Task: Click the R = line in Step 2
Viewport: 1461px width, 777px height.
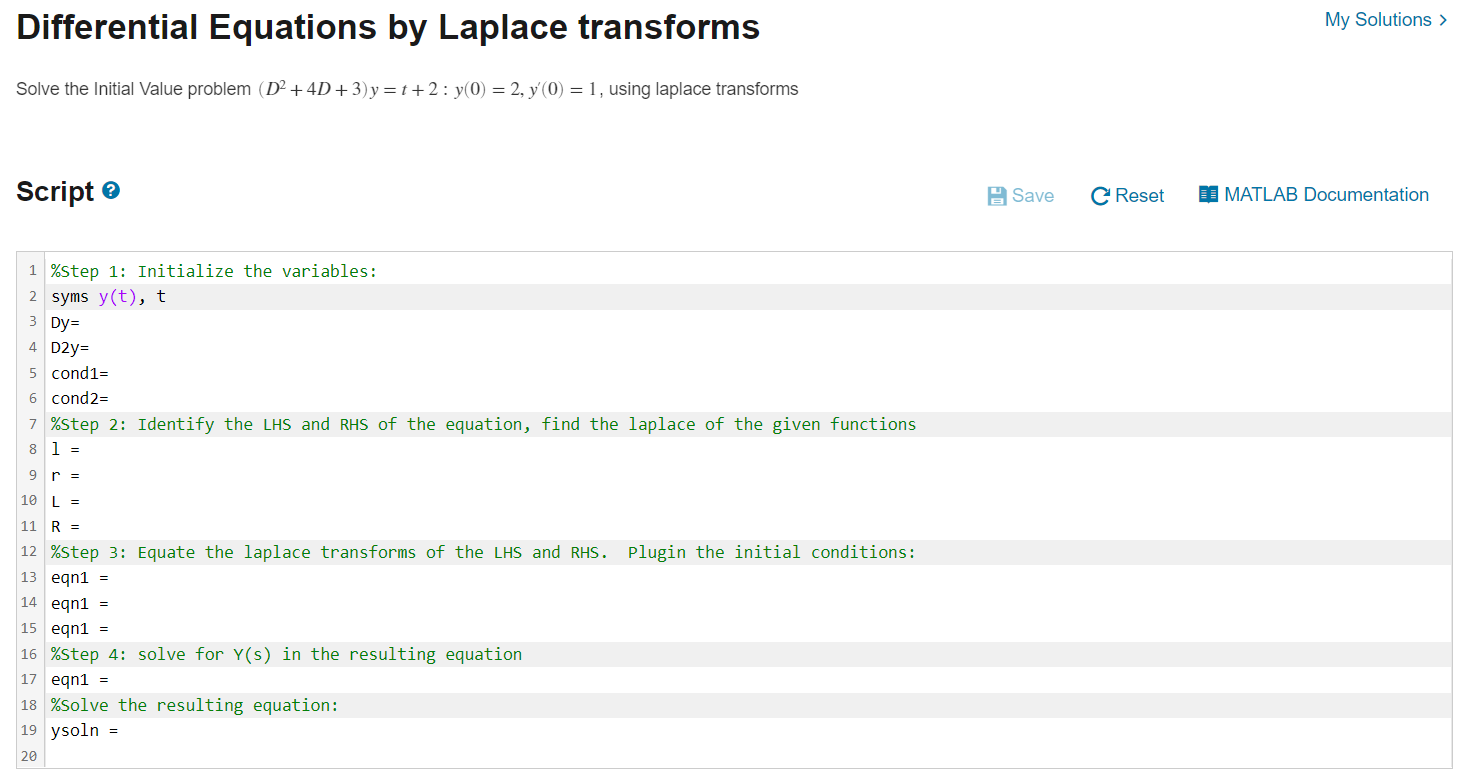Action: [x=64, y=526]
